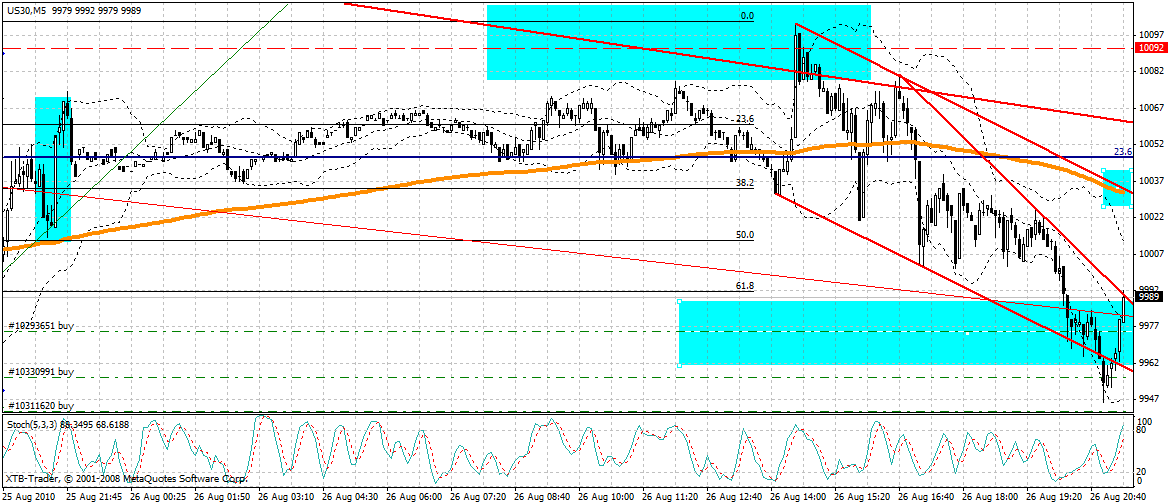The height and width of the screenshot is (504, 1171).
Task: Select the #10293651 buy order label
Action: click(x=41, y=327)
